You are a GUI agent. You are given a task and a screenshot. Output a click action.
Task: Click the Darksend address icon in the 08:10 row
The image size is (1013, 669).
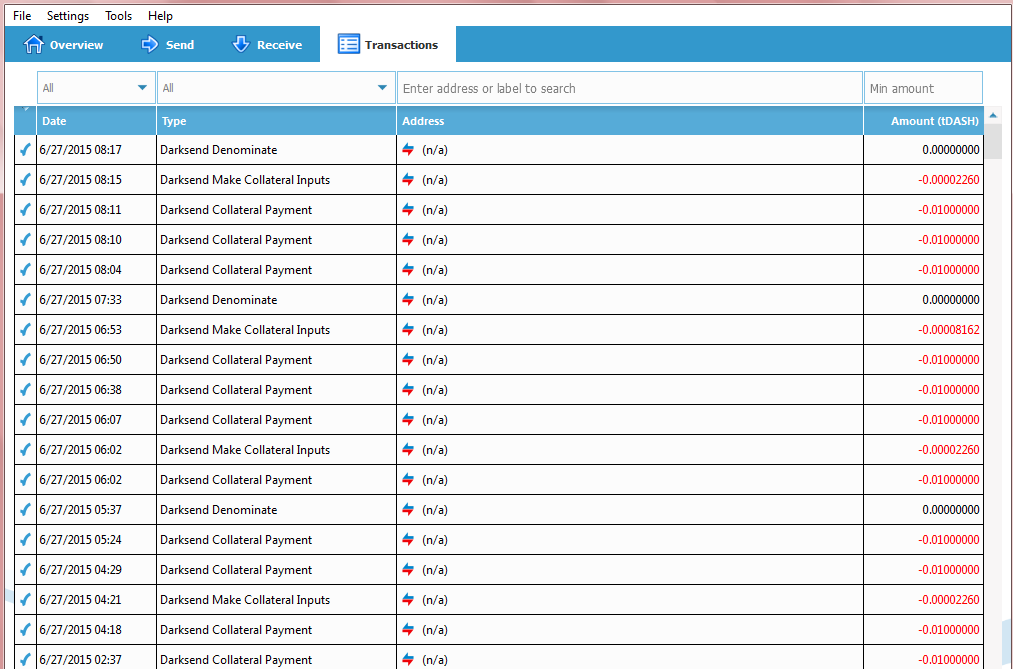[408, 240]
